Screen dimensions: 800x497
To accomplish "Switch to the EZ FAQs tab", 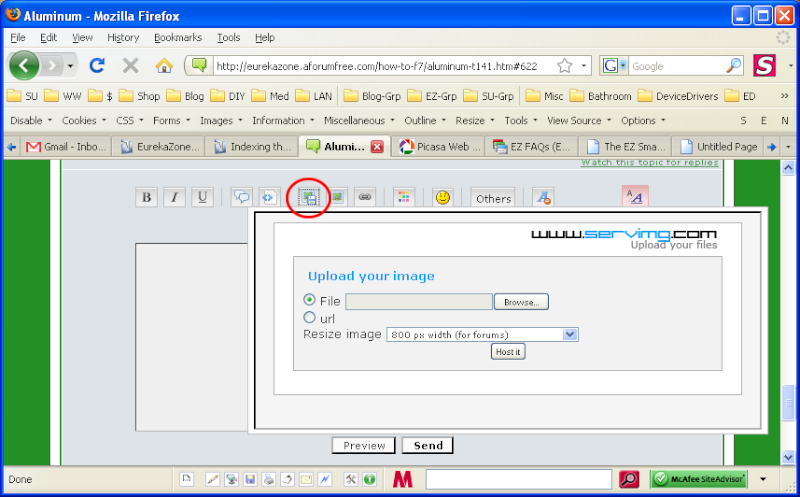I will [x=532, y=147].
